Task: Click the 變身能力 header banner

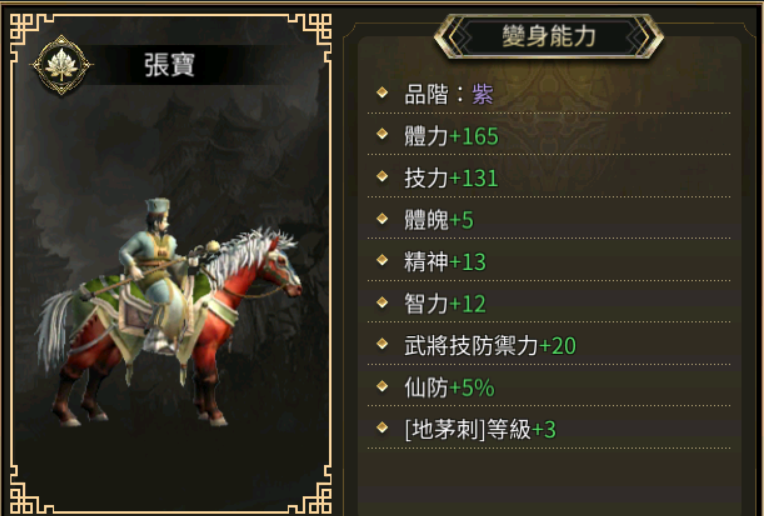Action: pos(549,37)
